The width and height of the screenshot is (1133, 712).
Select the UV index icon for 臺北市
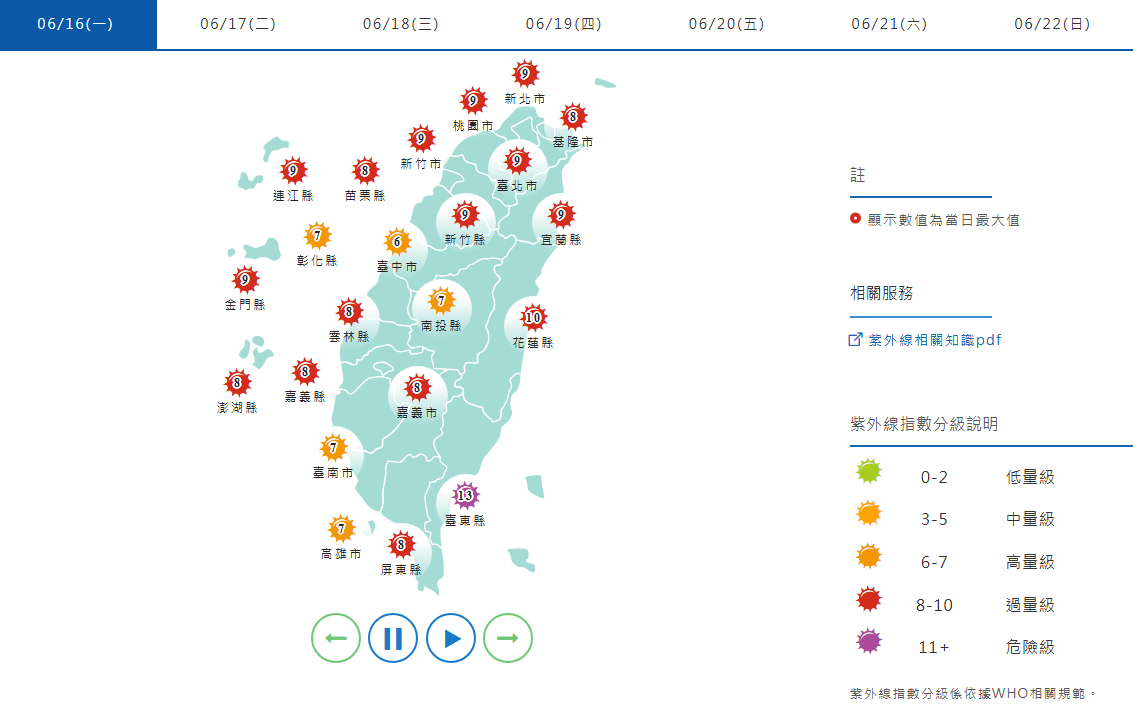[517, 158]
